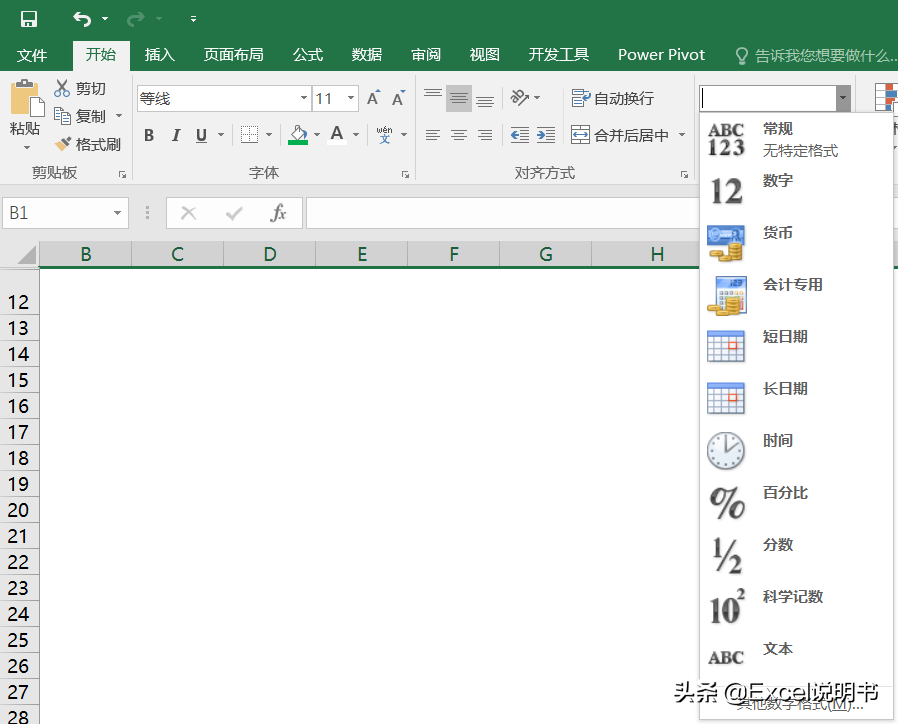Toggle middle vertical alignment
This screenshot has height=724, width=898.
tap(459, 98)
